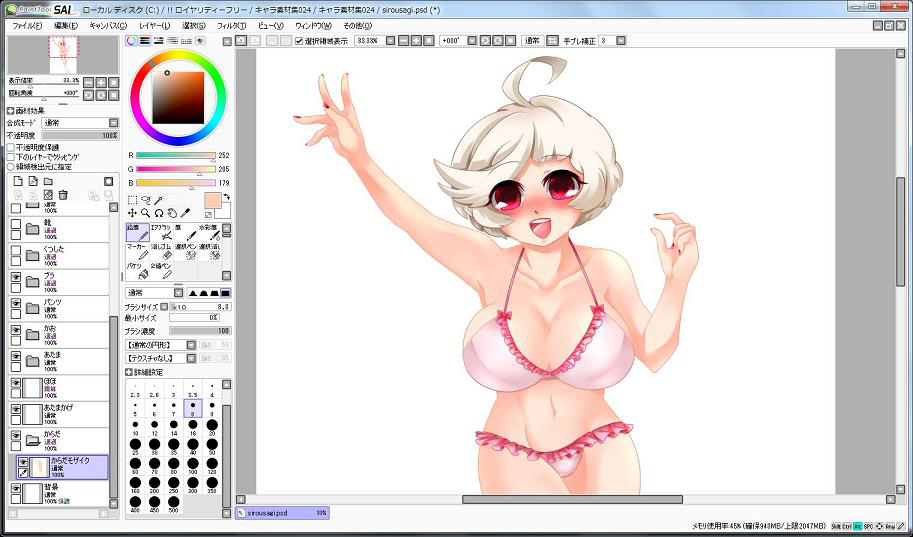The height and width of the screenshot is (537, 913).
Task: Click the trash icon to delete layer
Action: pos(63,195)
